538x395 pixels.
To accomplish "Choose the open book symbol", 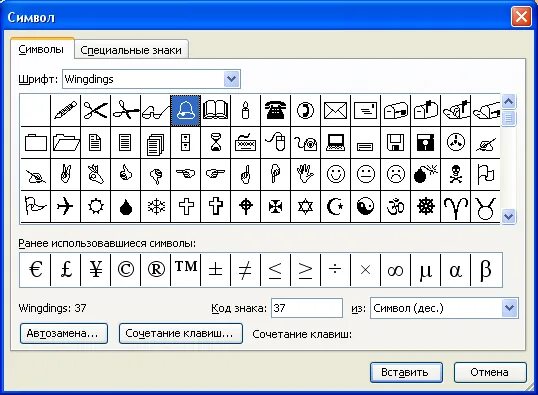I will click(x=215, y=111).
